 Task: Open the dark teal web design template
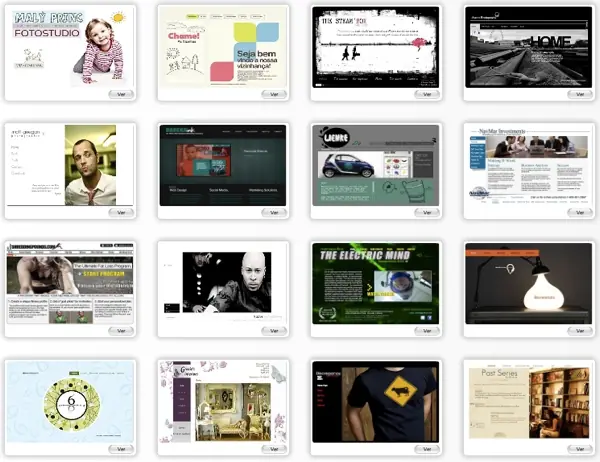[x=223, y=165]
